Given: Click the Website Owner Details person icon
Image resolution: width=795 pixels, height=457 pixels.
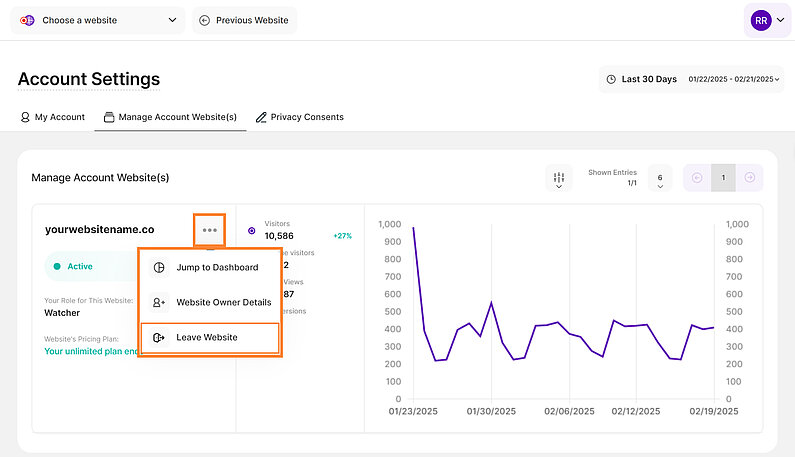Looking at the screenshot, I should tap(159, 302).
